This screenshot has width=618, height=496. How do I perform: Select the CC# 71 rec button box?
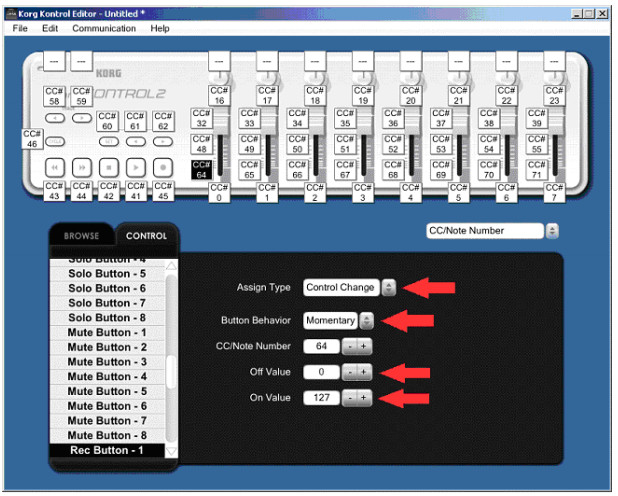[x=536, y=170]
